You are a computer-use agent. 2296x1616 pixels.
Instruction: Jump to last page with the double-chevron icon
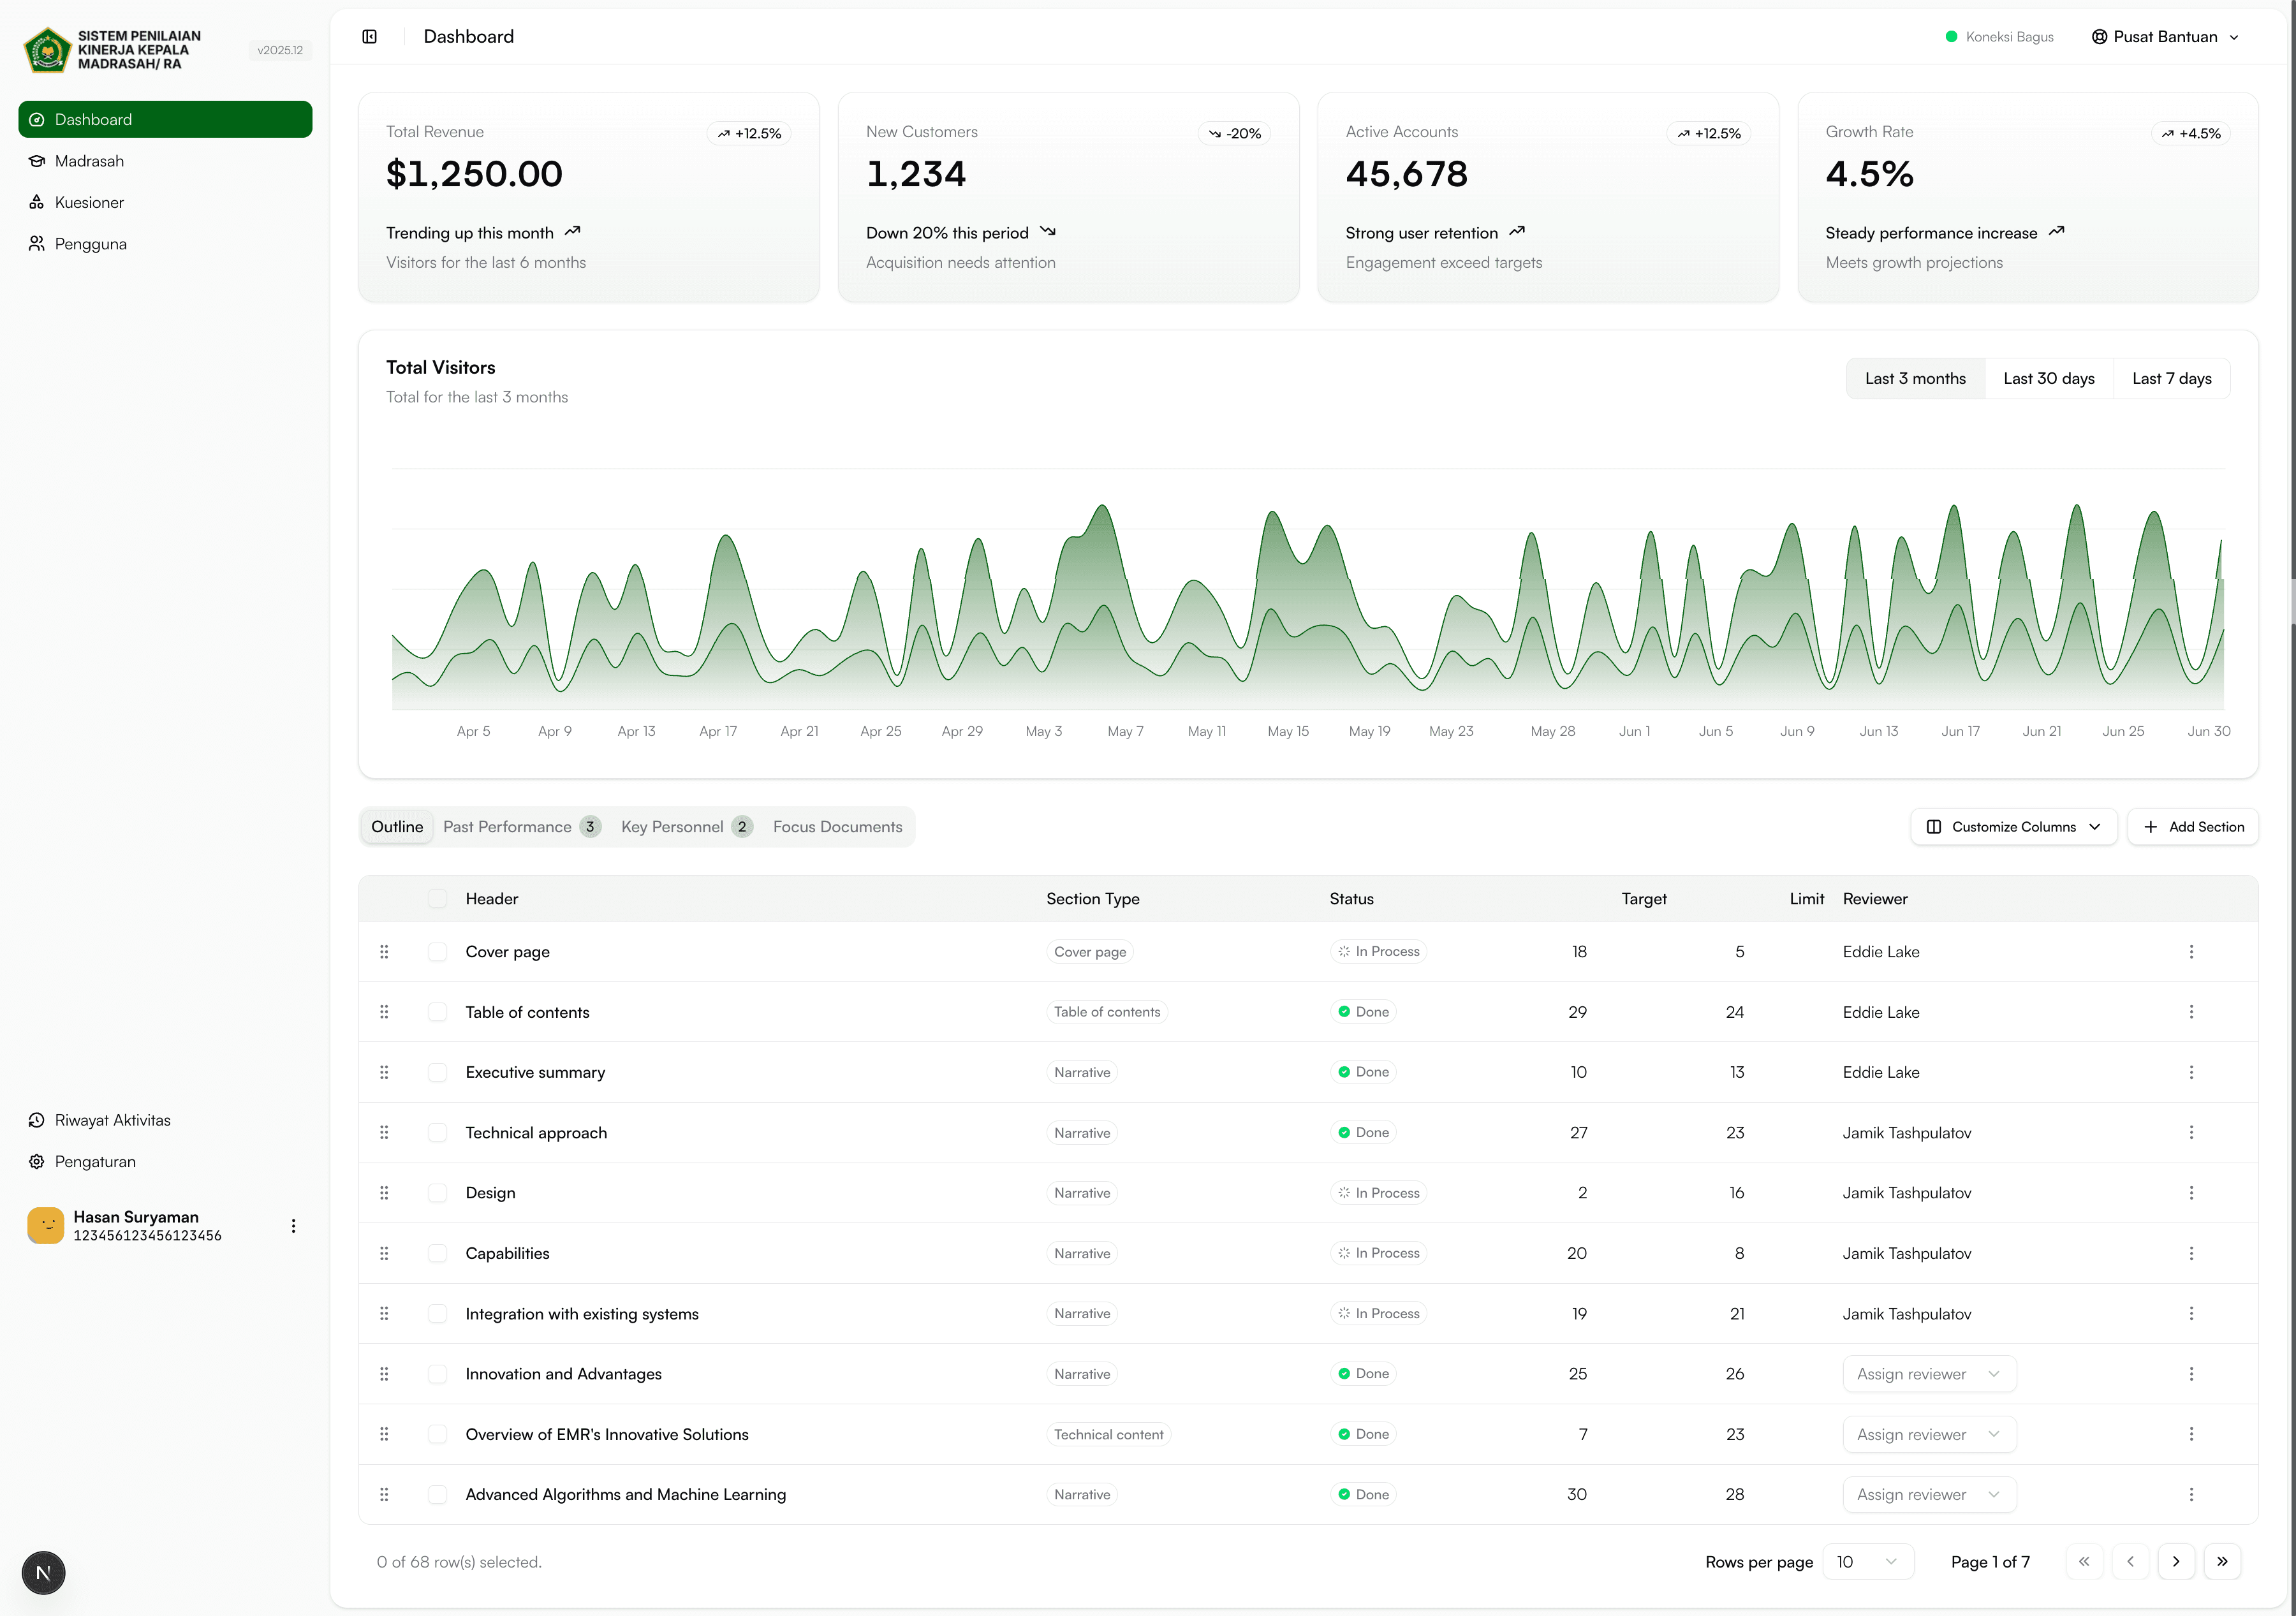coord(2223,1561)
